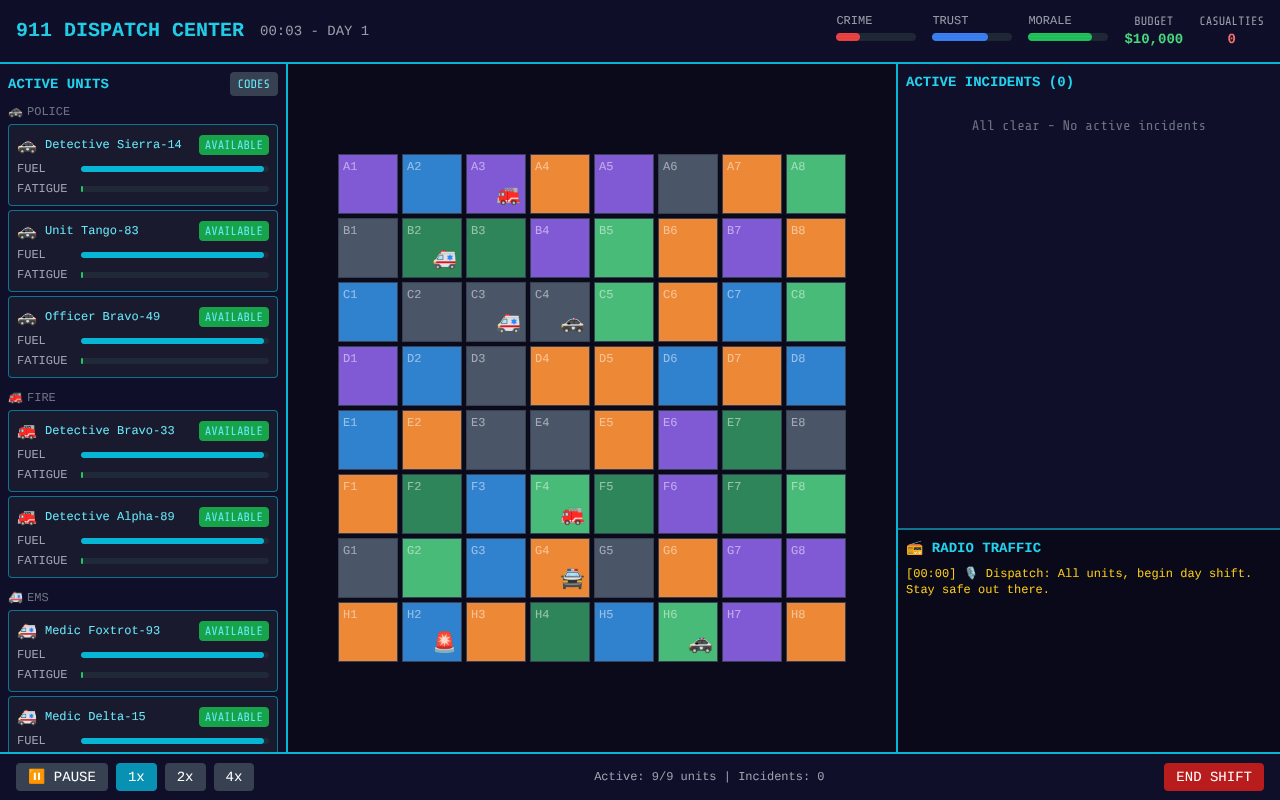The height and width of the screenshot is (800, 1280).
Task: Select the ambulance icon in cell B2
Action: click(x=444, y=259)
